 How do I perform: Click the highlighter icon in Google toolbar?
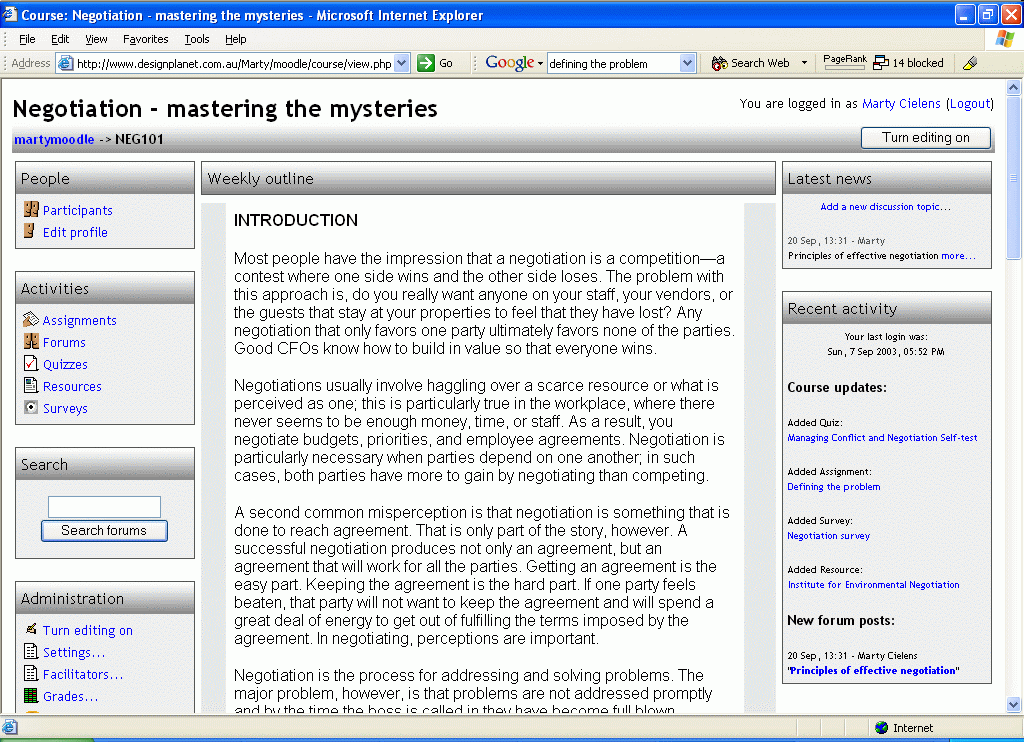(969, 63)
